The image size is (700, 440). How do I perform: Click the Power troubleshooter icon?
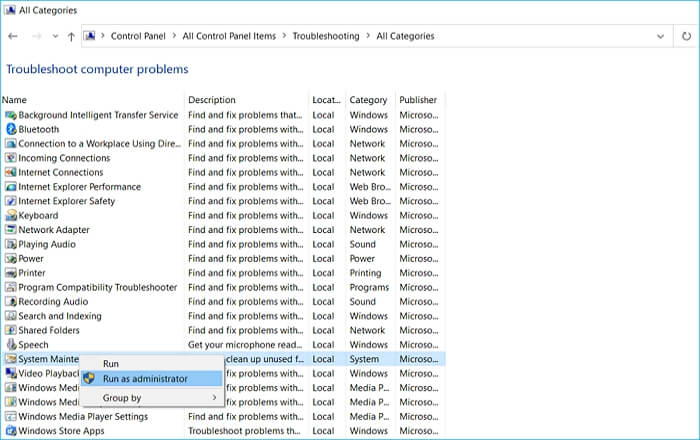(x=11, y=258)
